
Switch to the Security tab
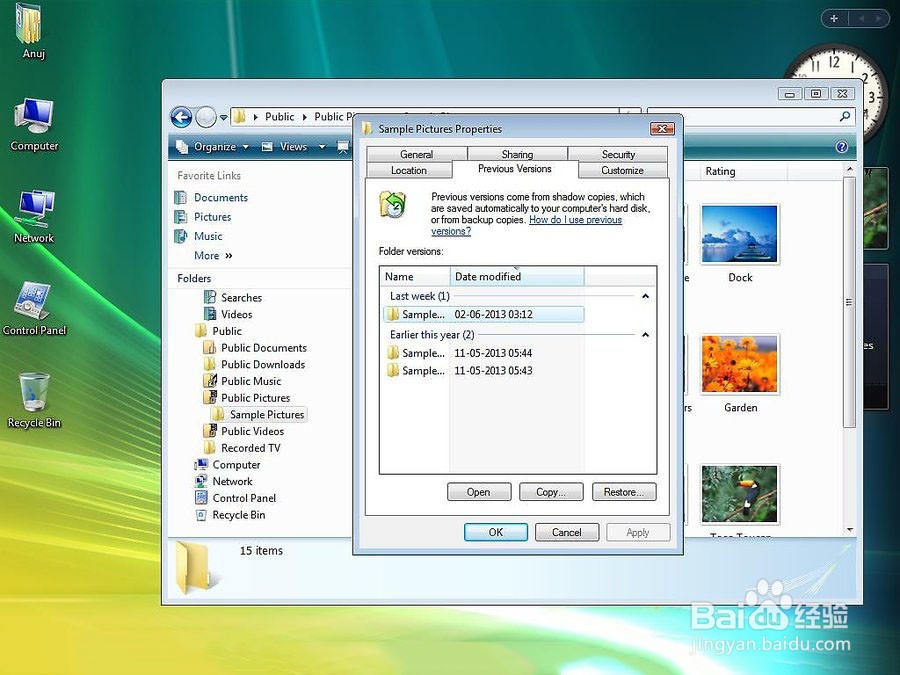pyautogui.click(x=618, y=154)
